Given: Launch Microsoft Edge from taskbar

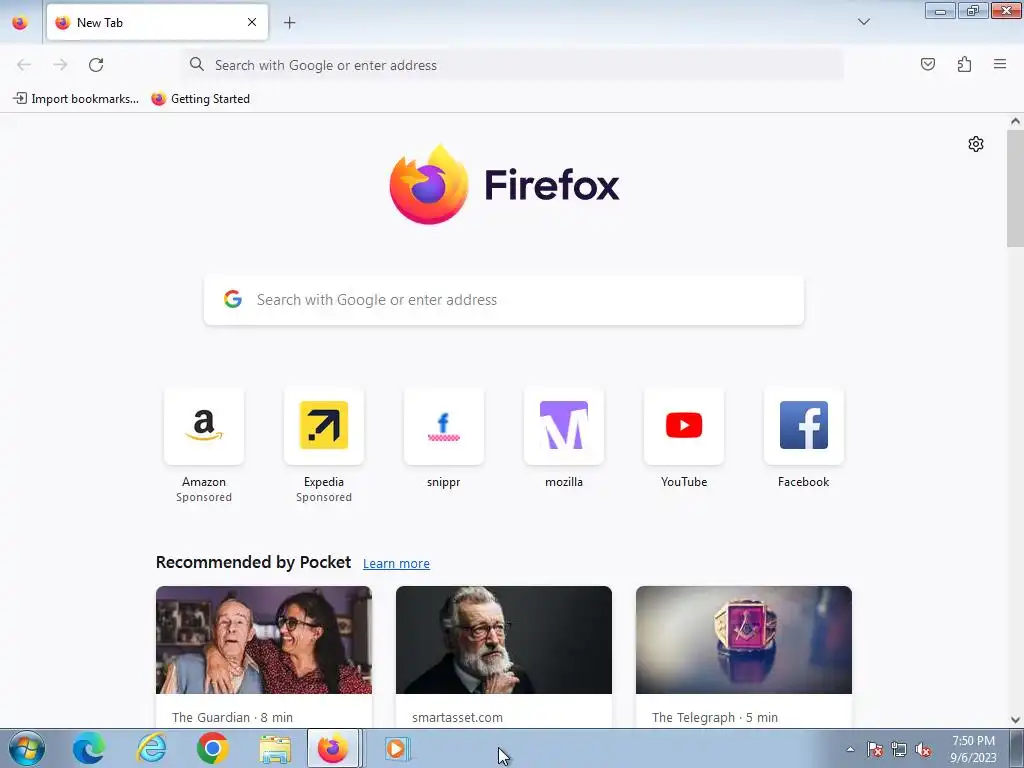Looking at the screenshot, I should pyautogui.click(x=89, y=748).
